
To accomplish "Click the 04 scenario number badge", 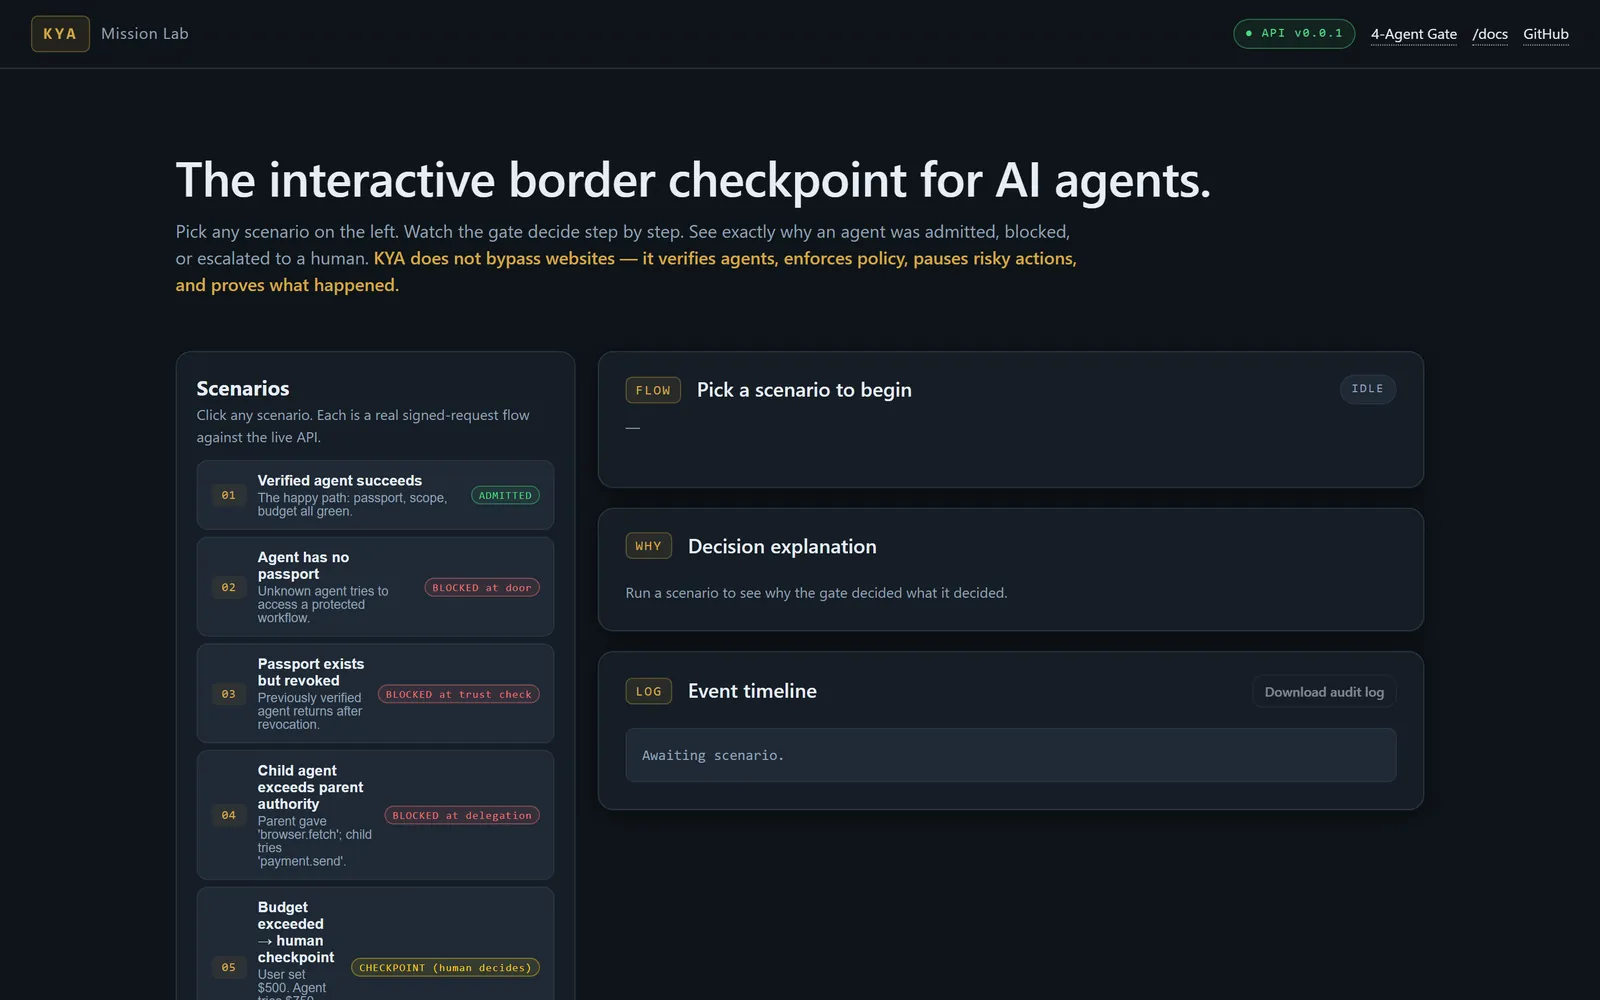I will point(229,815).
